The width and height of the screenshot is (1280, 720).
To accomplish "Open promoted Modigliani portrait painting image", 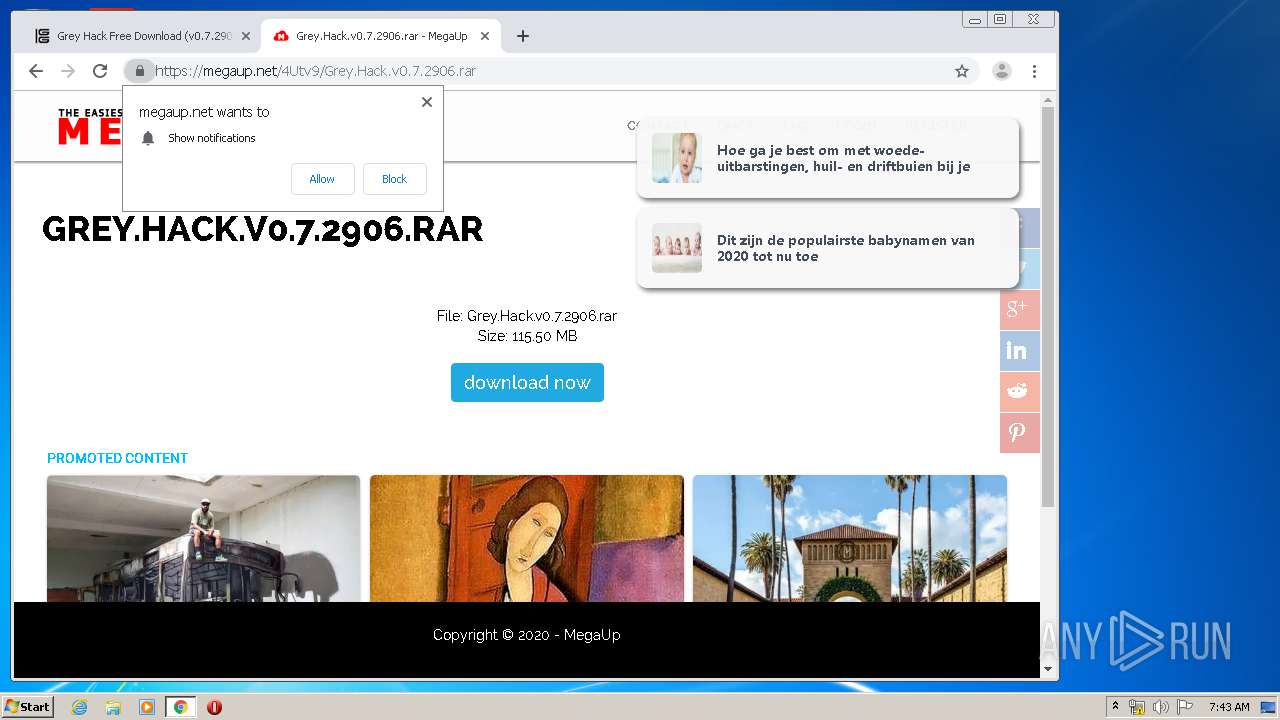I will click(527, 538).
